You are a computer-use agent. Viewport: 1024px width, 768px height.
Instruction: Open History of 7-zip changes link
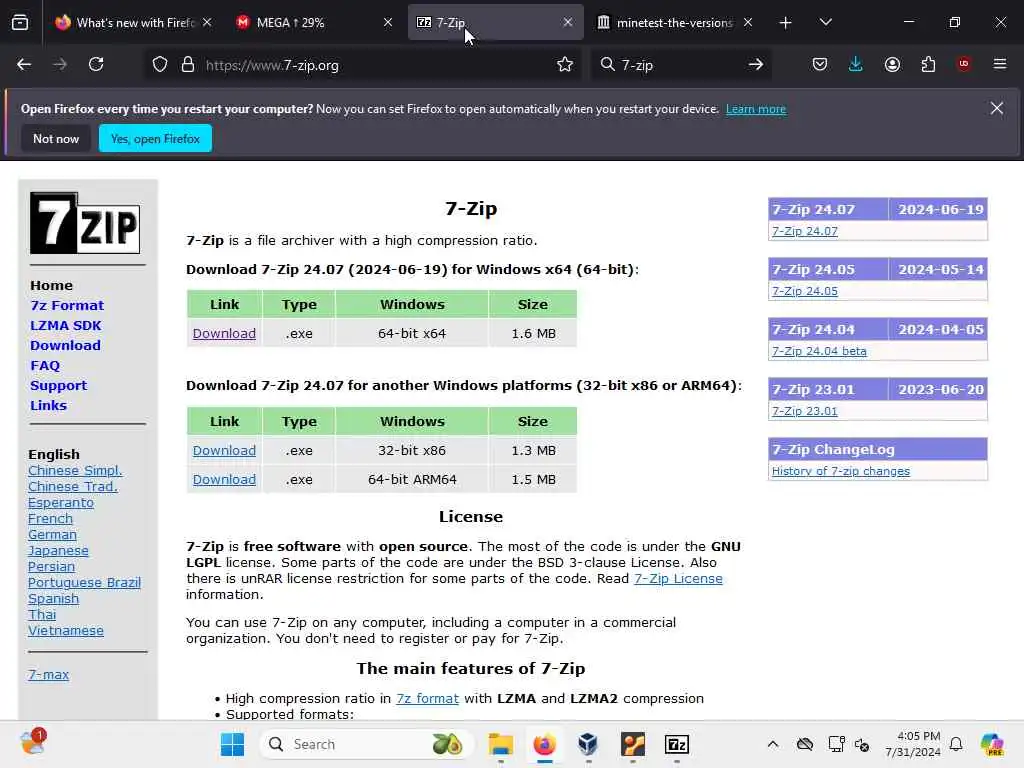pos(840,471)
